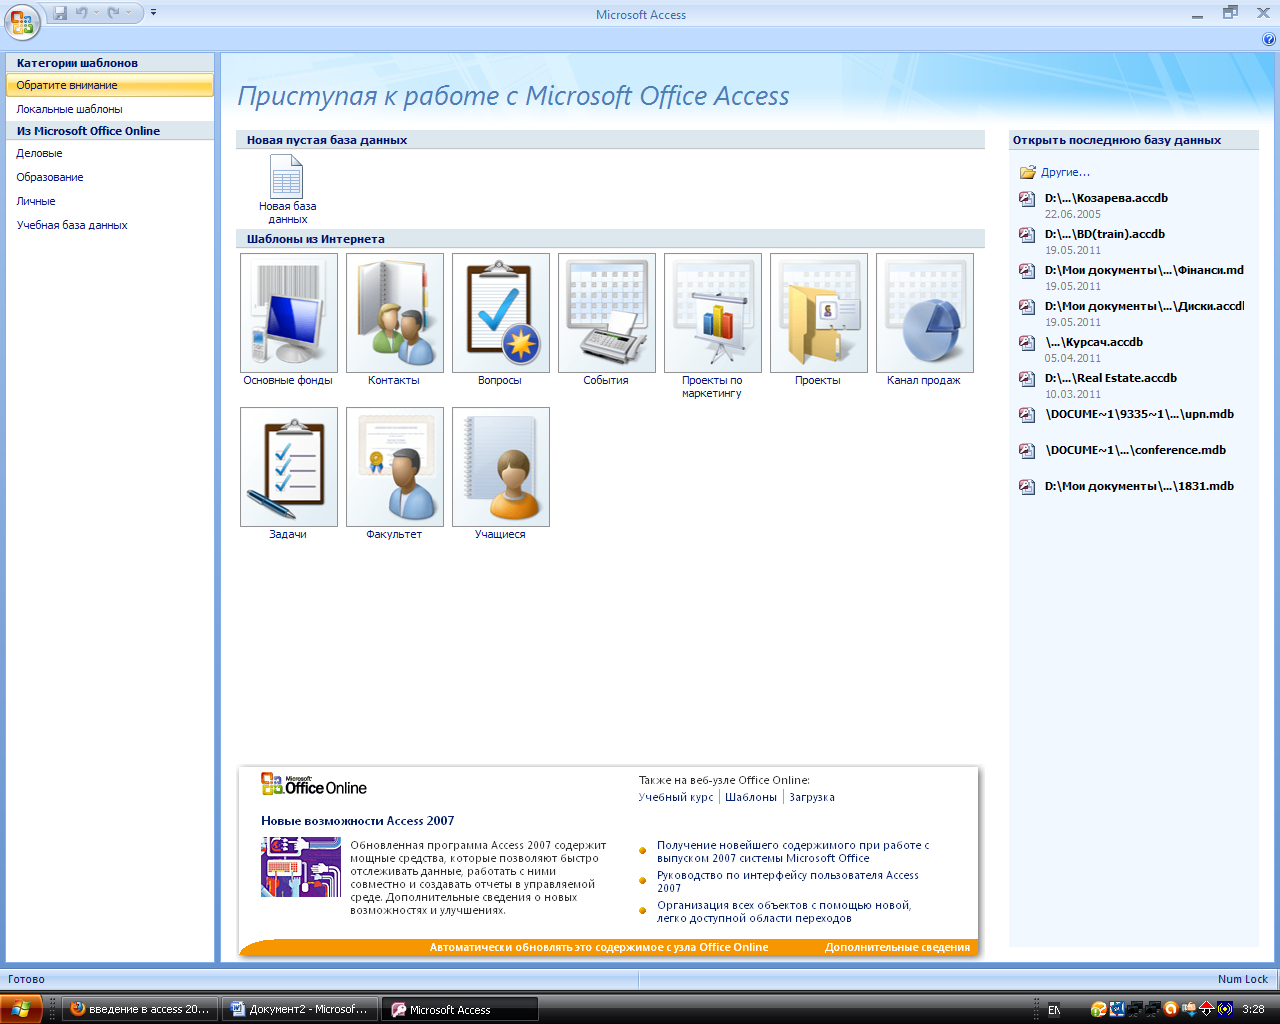The height and width of the screenshot is (1024, 1280).
Task: Click the Redo icon in Quick Access Toolbar
Action: click(113, 13)
